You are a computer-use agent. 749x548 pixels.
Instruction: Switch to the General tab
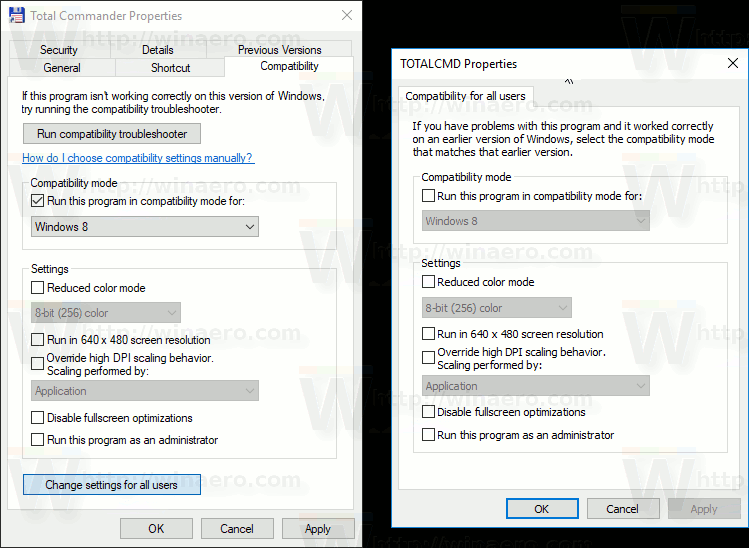[x=62, y=68]
